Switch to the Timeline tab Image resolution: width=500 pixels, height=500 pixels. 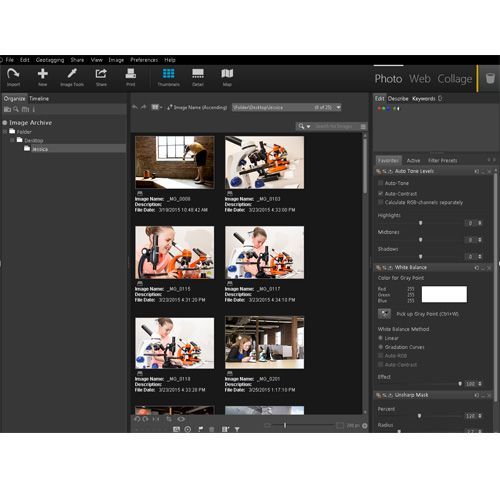click(39, 99)
